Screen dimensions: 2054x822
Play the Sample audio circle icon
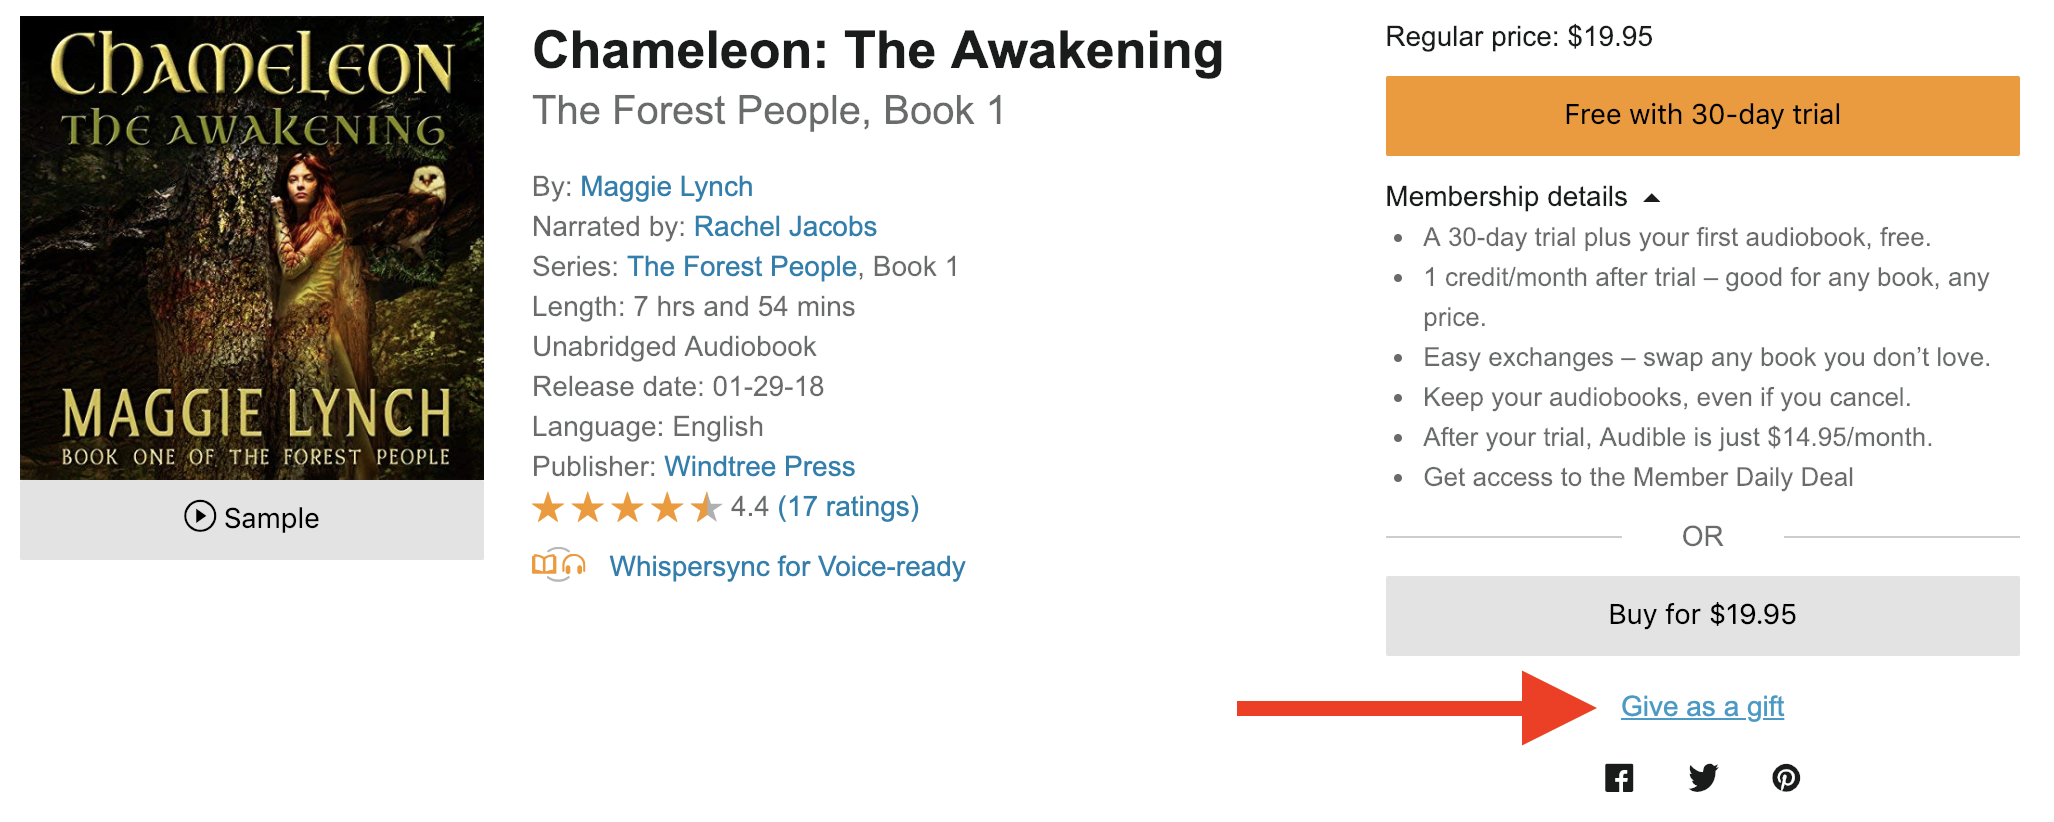[200, 516]
